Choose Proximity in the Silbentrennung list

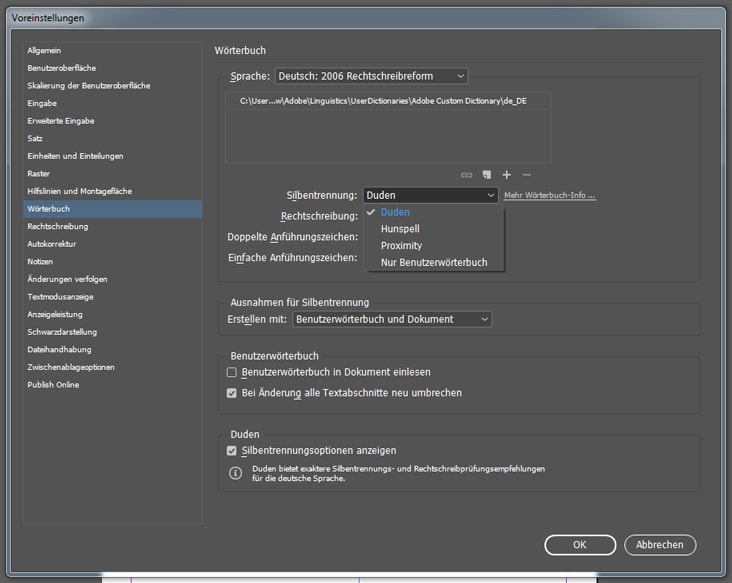(x=401, y=246)
